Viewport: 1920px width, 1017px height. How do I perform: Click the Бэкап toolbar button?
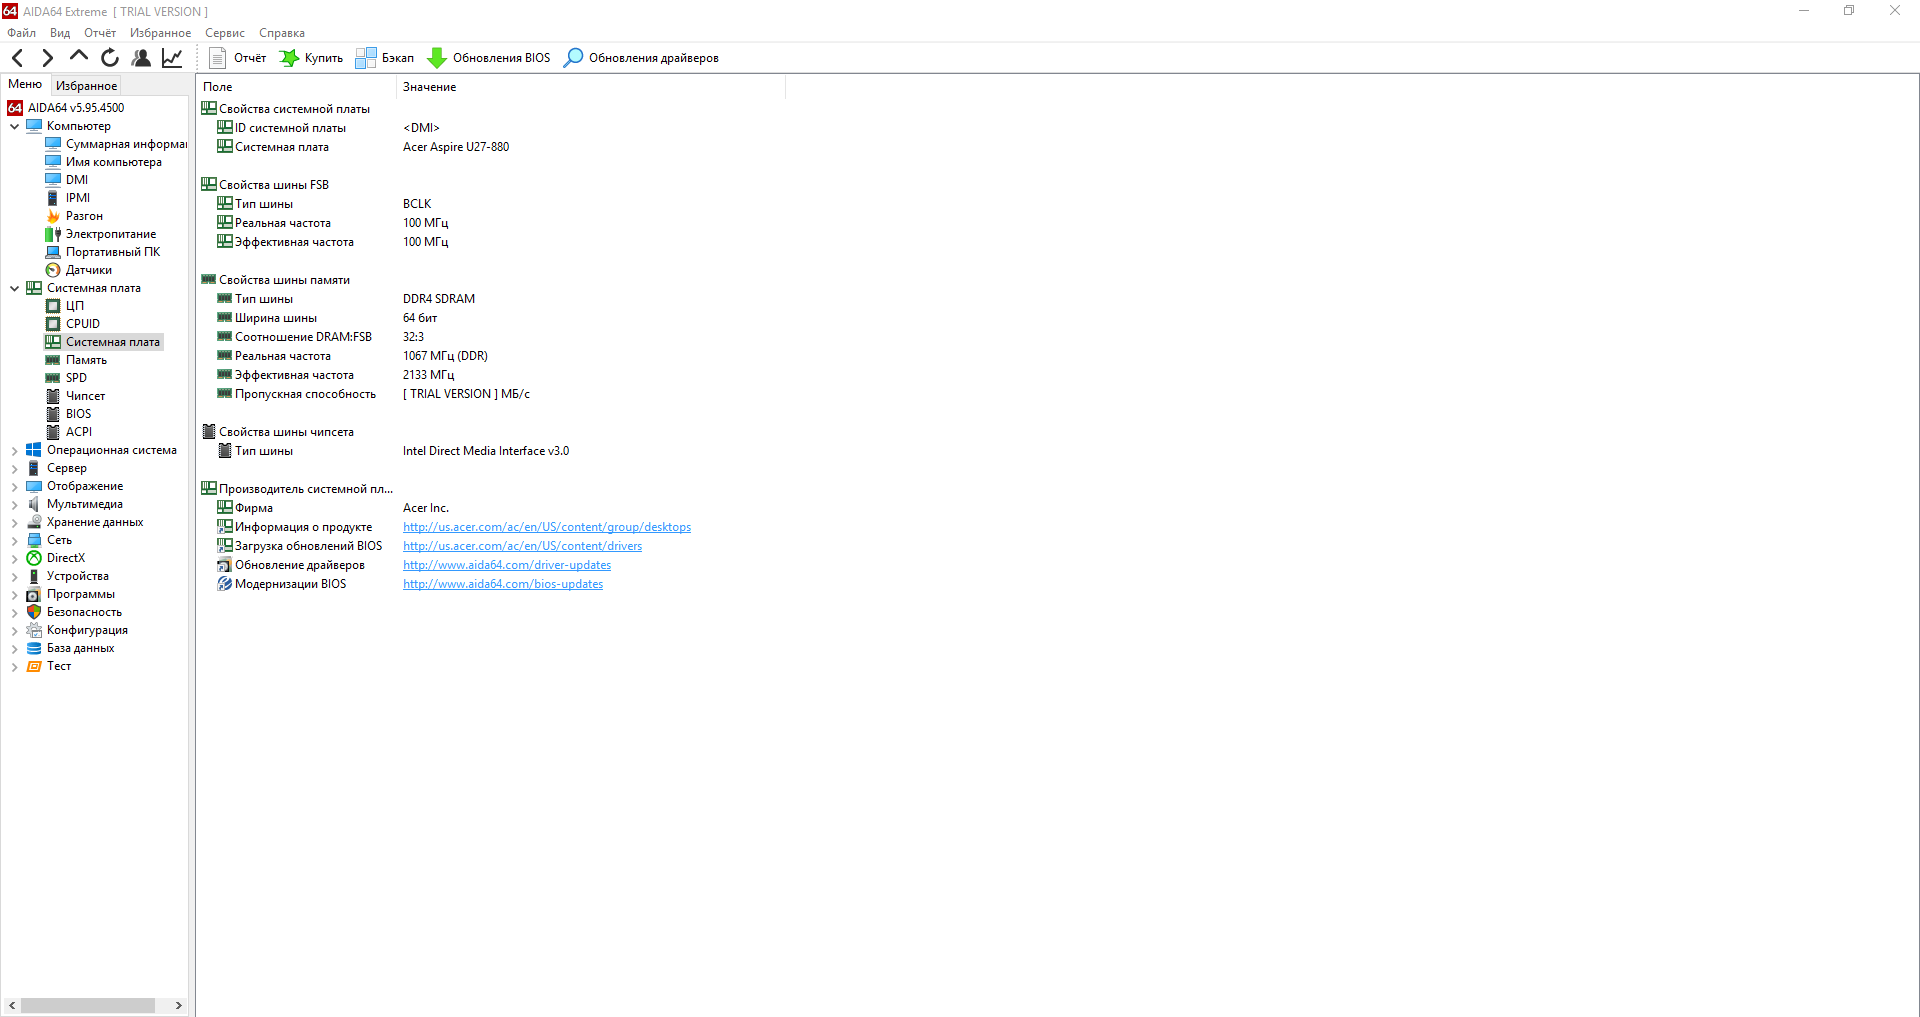[385, 58]
